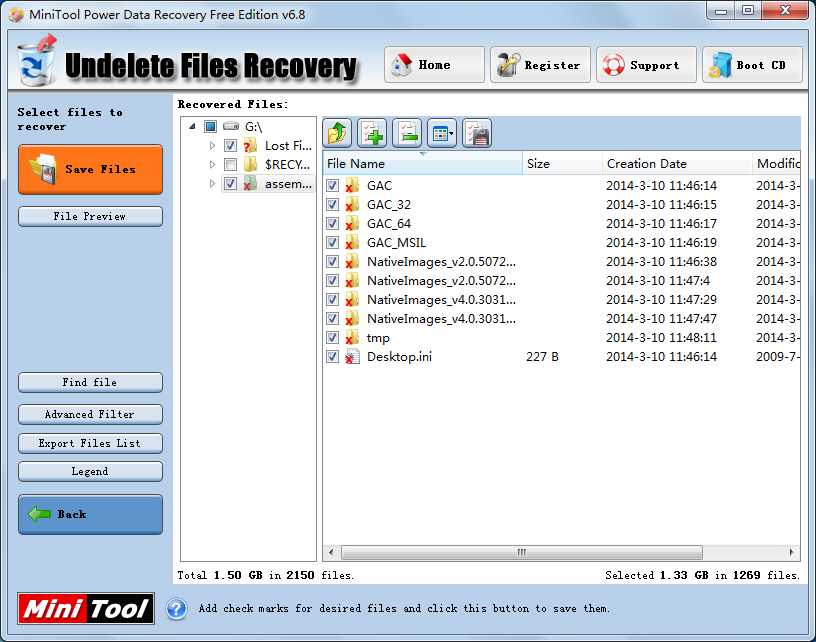The image size is (816, 642).
Task: Uncheck the assem... checkbox in tree
Action: pos(231,184)
